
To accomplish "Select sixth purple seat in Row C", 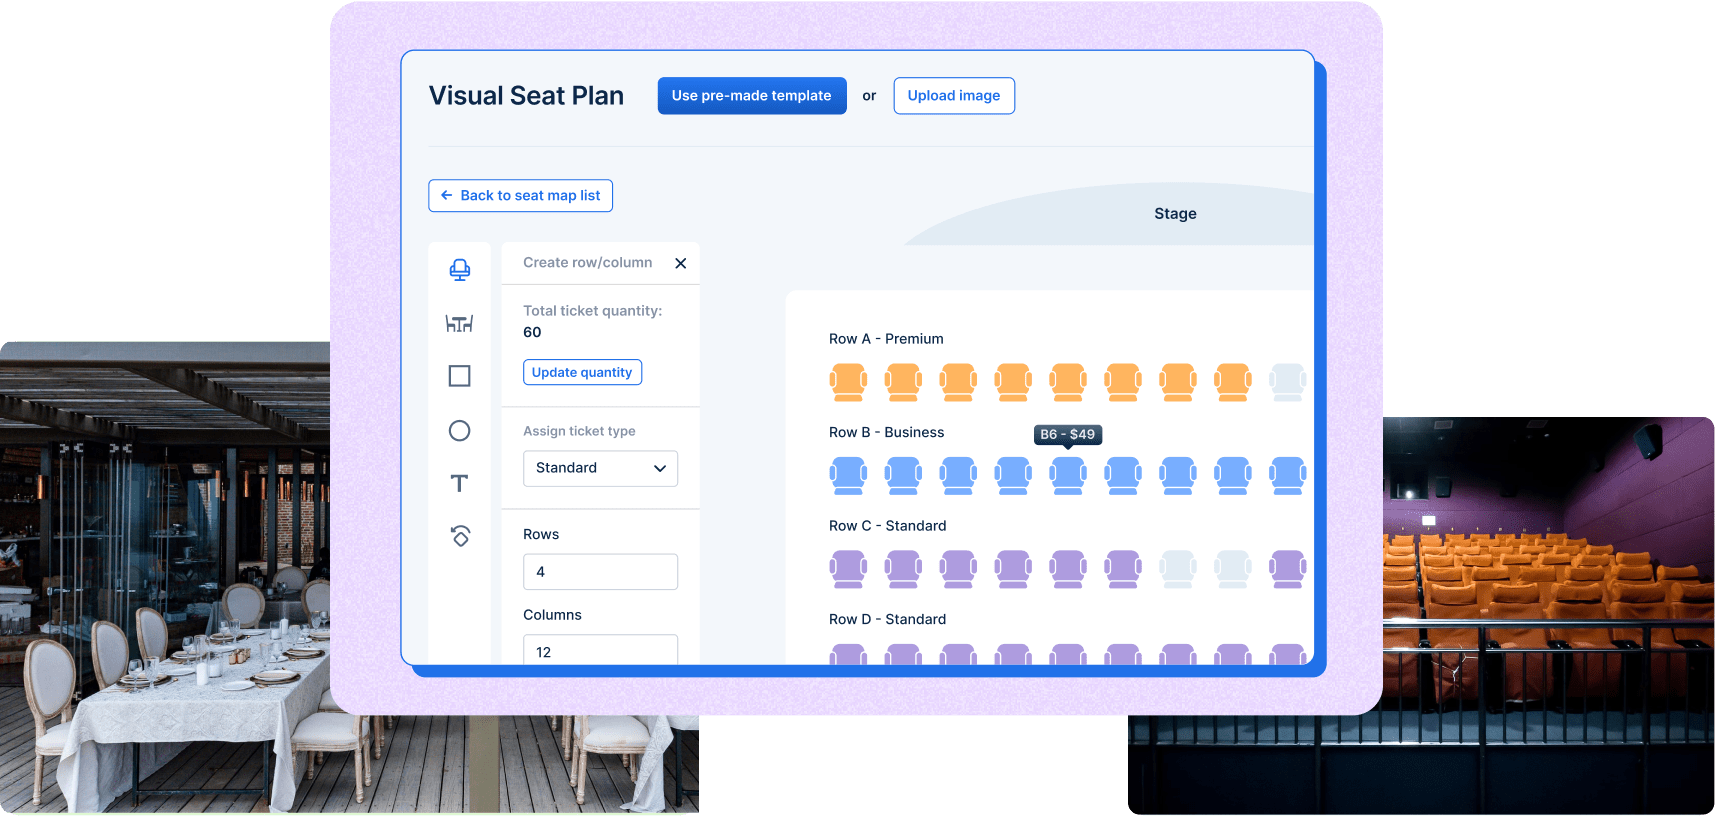I will (x=1123, y=569).
